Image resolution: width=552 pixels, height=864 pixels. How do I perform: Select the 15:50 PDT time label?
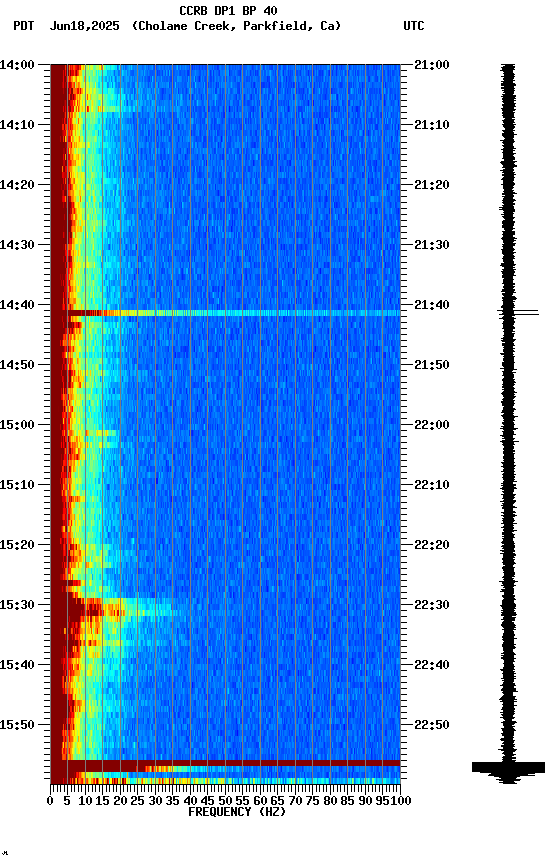pyautogui.click(x=17, y=725)
